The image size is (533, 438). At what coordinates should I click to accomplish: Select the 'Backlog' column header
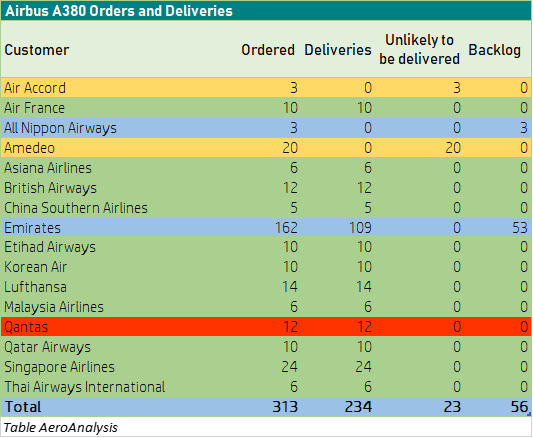[x=495, y=50]
